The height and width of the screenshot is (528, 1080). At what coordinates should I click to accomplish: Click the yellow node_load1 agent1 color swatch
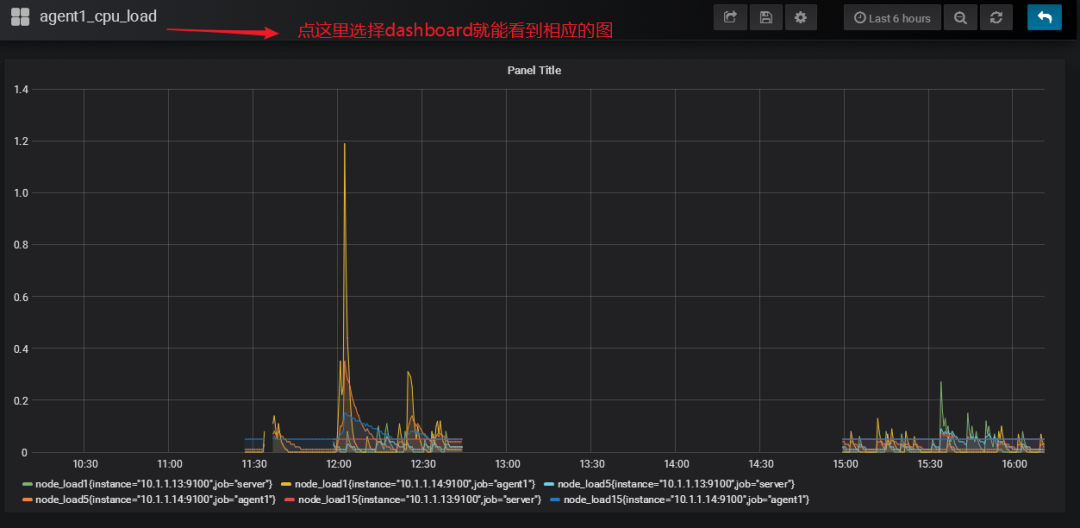click(x=287, y=485)
